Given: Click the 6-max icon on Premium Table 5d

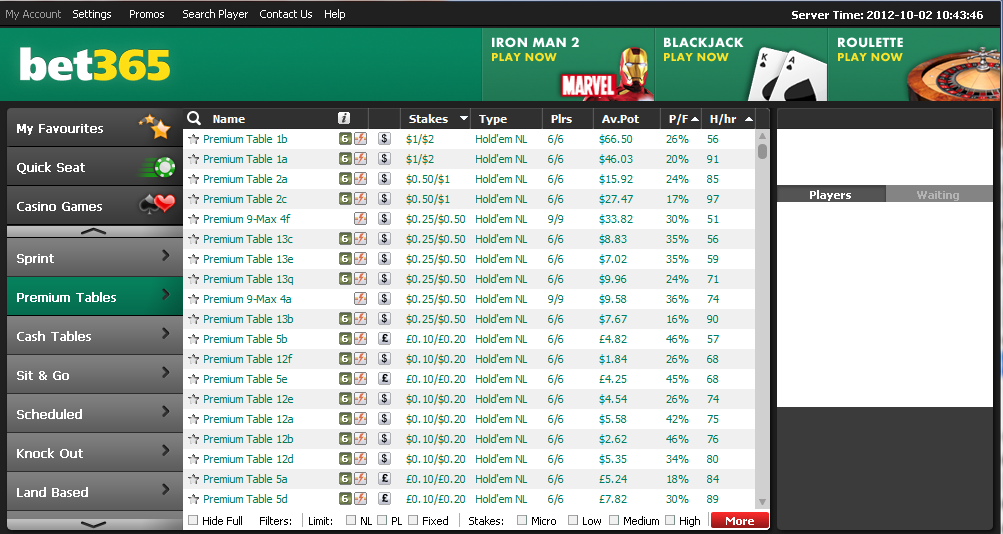Looking at the screenshot, I should point(345,499).
